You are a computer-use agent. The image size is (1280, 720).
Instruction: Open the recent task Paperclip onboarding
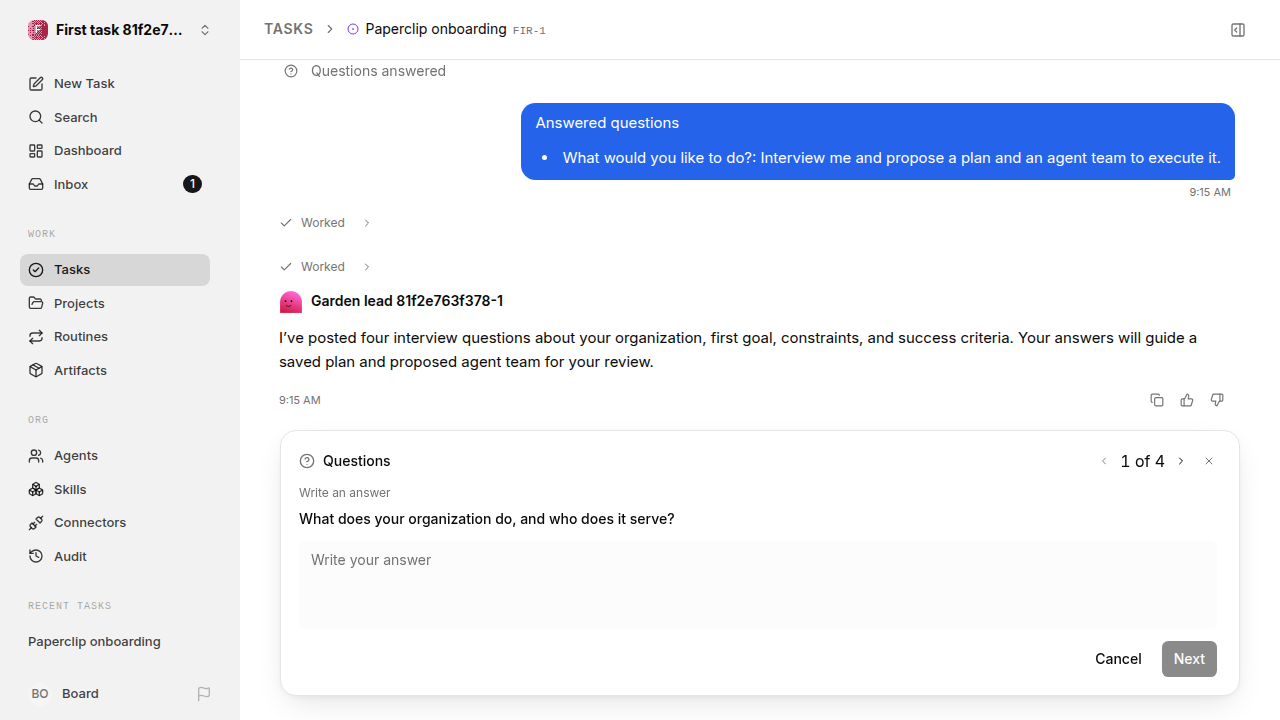click(115, 642)
